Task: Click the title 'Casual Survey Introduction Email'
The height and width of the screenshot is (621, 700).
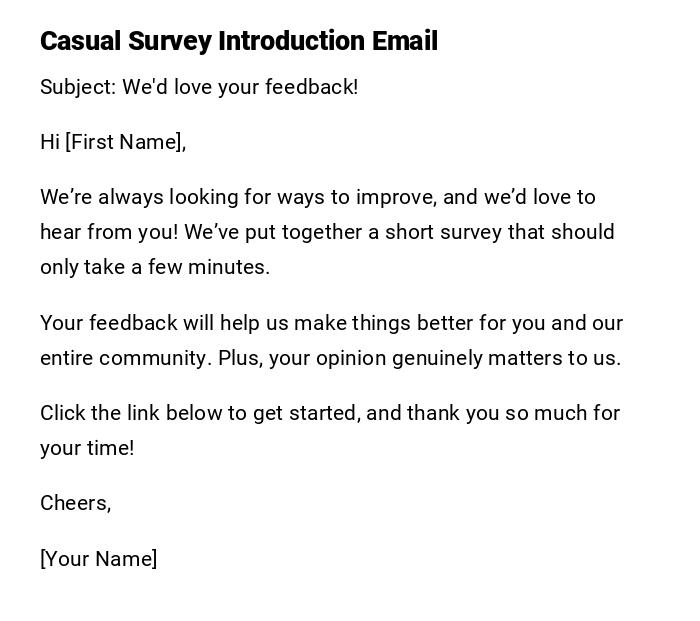Action: point(239,41)
